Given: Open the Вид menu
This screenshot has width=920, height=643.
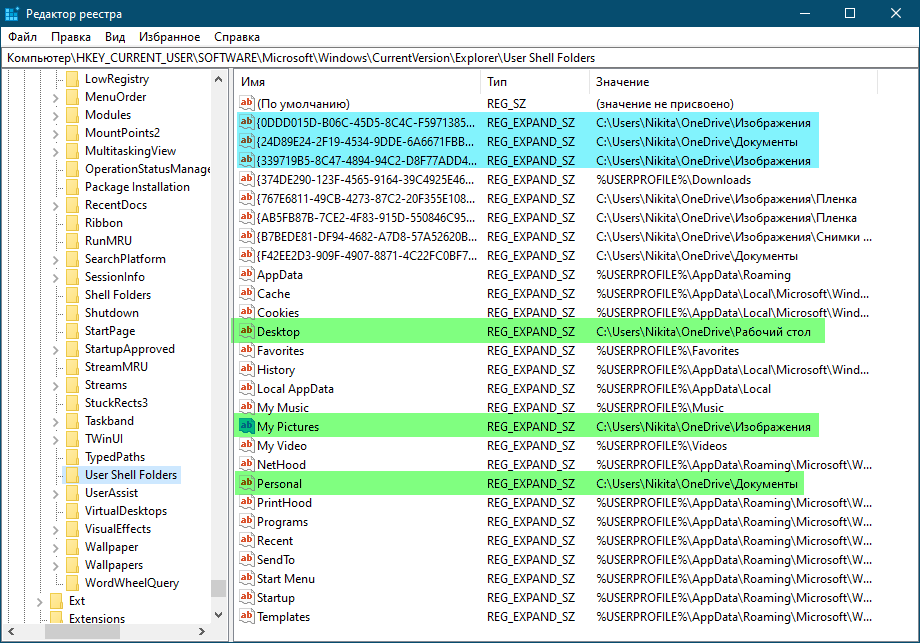Looking at the screenshot, I should pyautogui.click(x=115, y=37).
